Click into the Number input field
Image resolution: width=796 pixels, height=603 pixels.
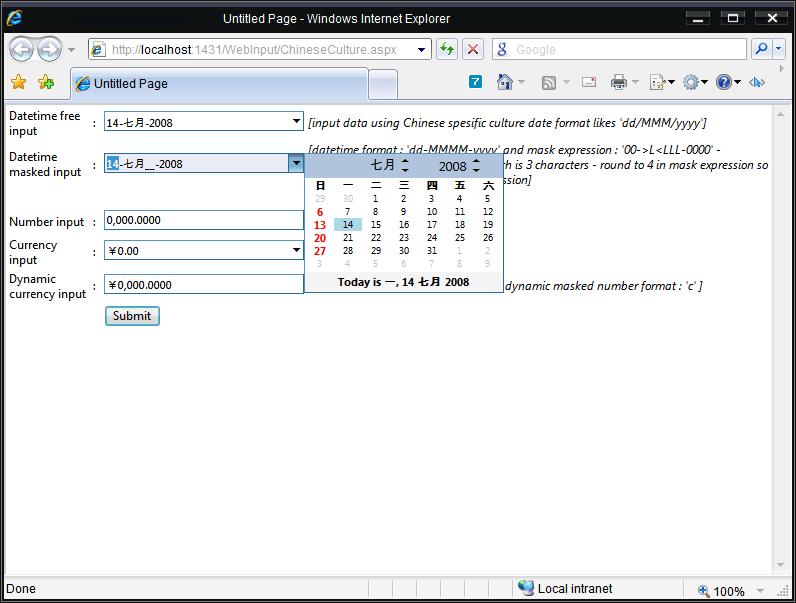204,220
